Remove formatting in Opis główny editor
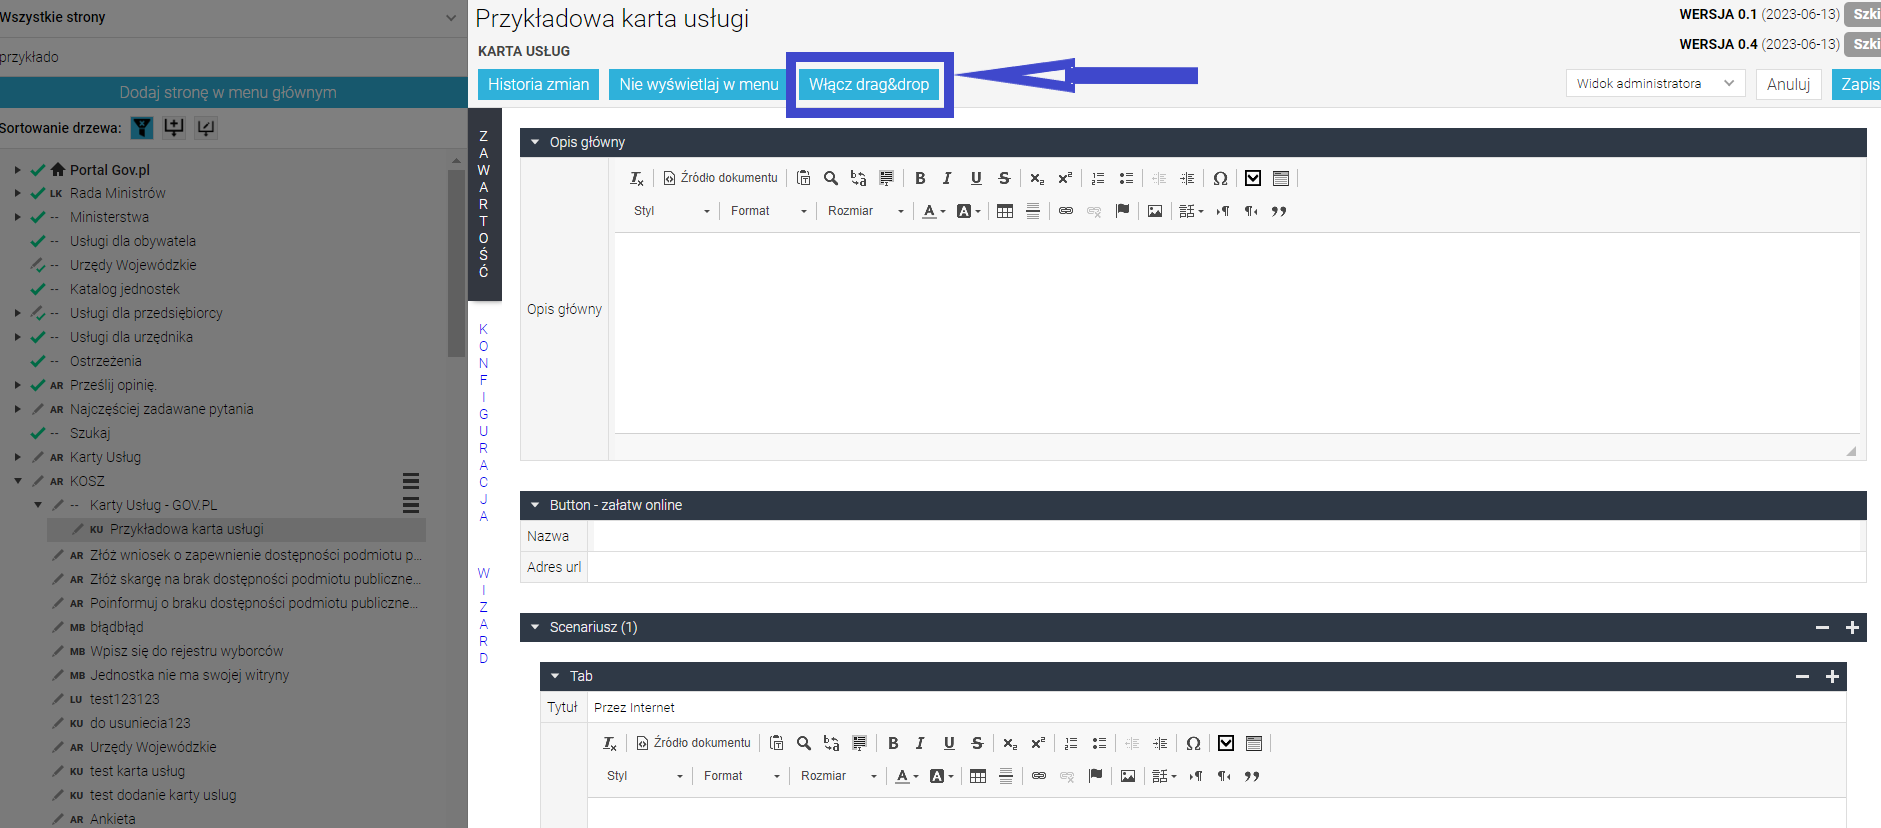Image resolution: width=1881 pixels, height=828 pixels. (637, 178)
